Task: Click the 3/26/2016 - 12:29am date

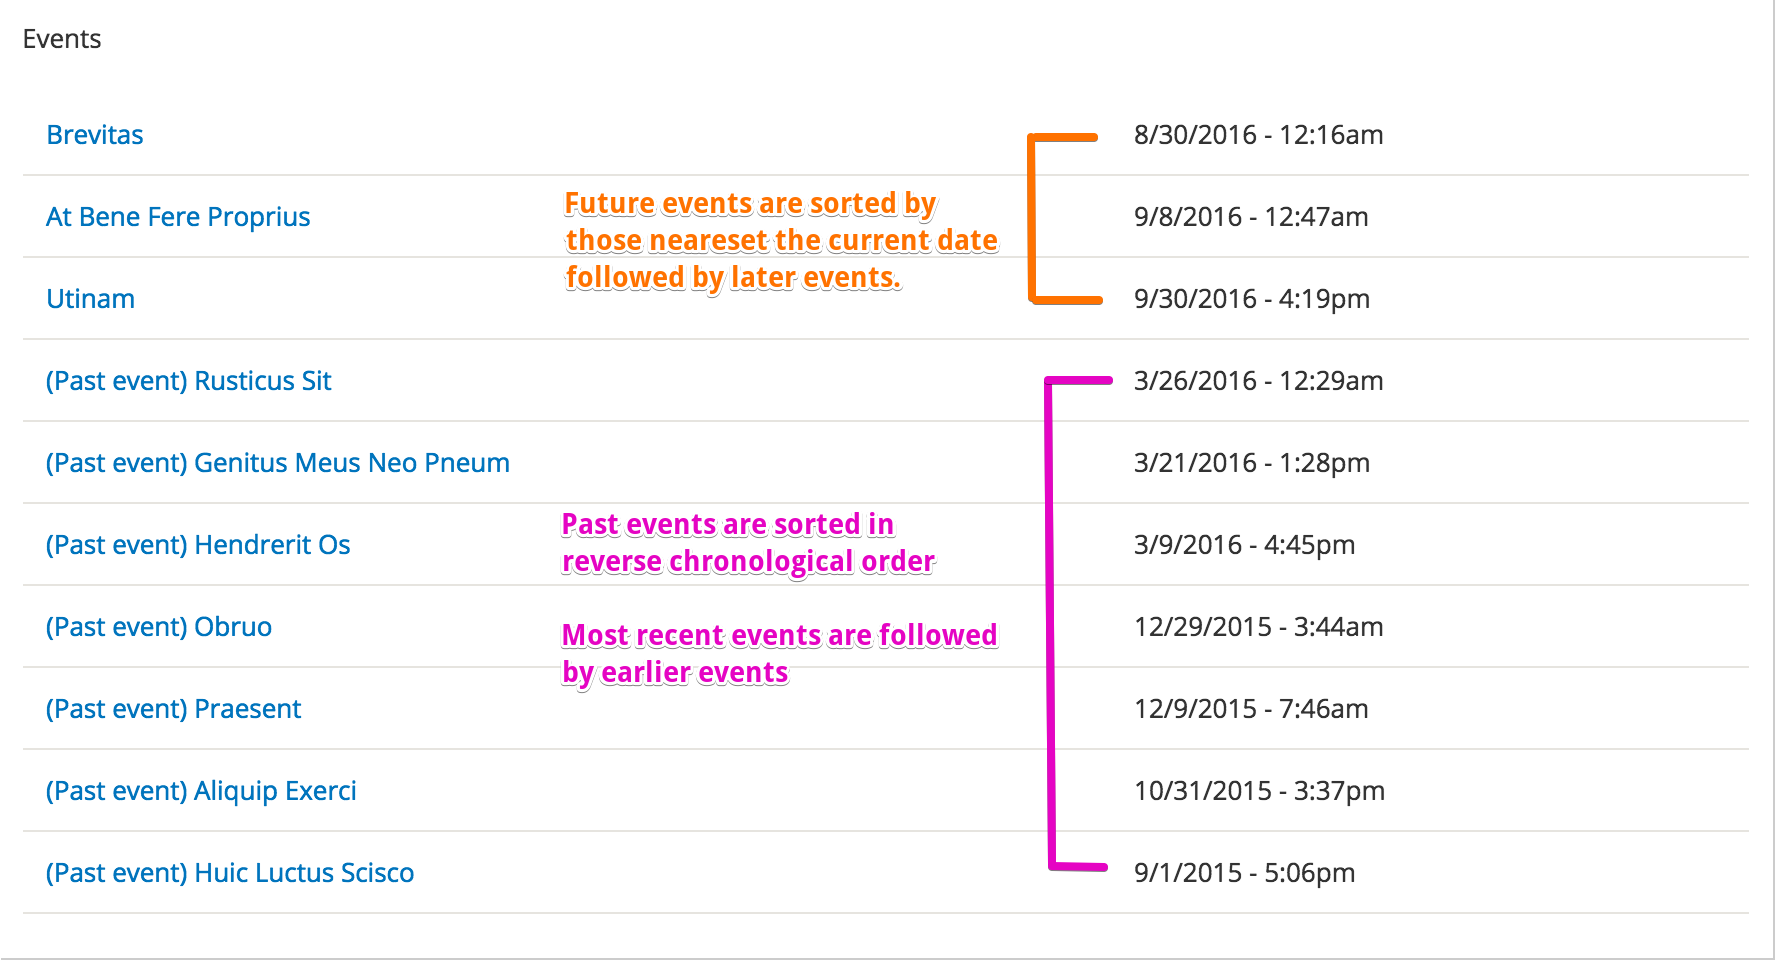Action: (x=1258, y=381)
